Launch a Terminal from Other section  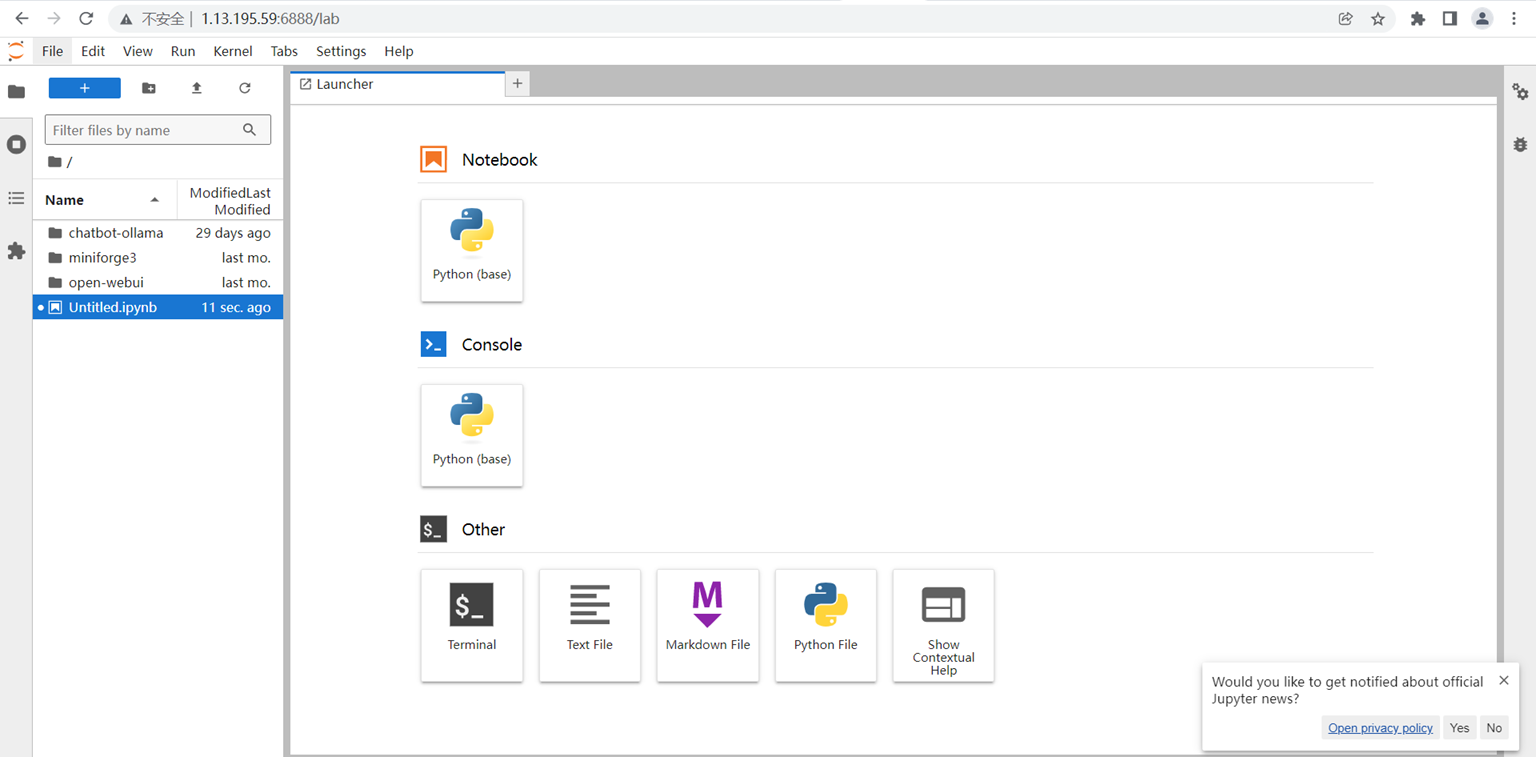[472, 625]
